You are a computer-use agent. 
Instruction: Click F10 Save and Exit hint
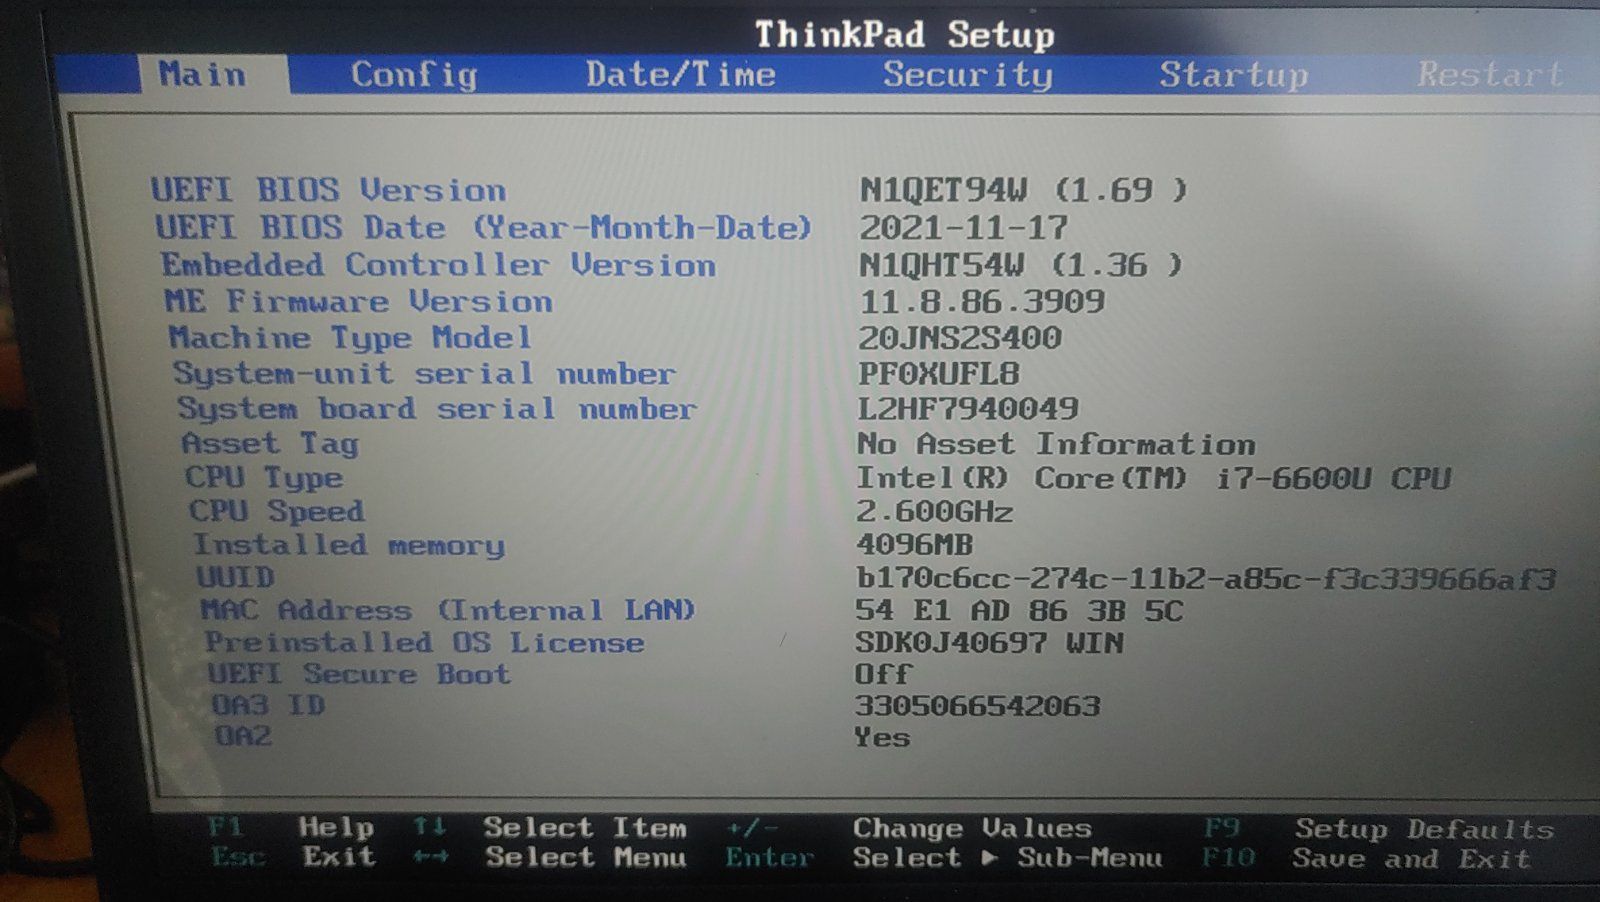point(1369,858)
